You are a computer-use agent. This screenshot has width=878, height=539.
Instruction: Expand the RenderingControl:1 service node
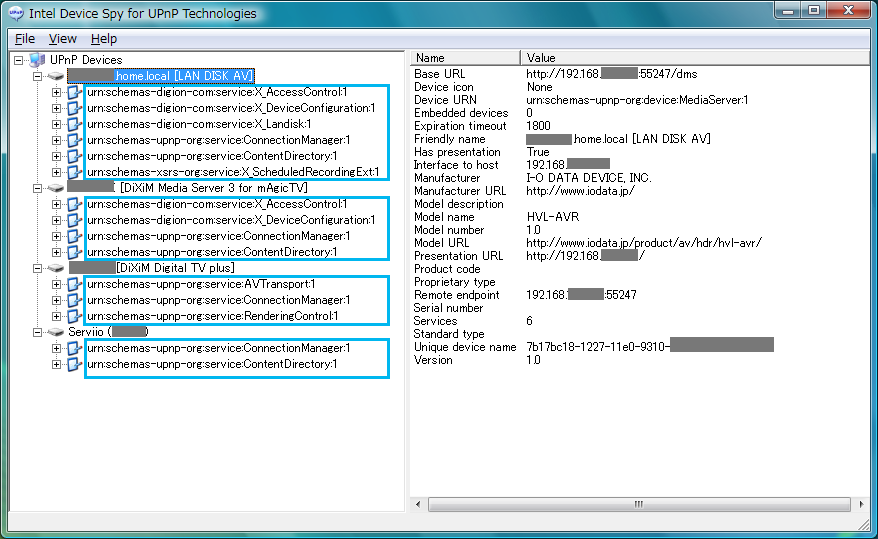tap(57, 316)
